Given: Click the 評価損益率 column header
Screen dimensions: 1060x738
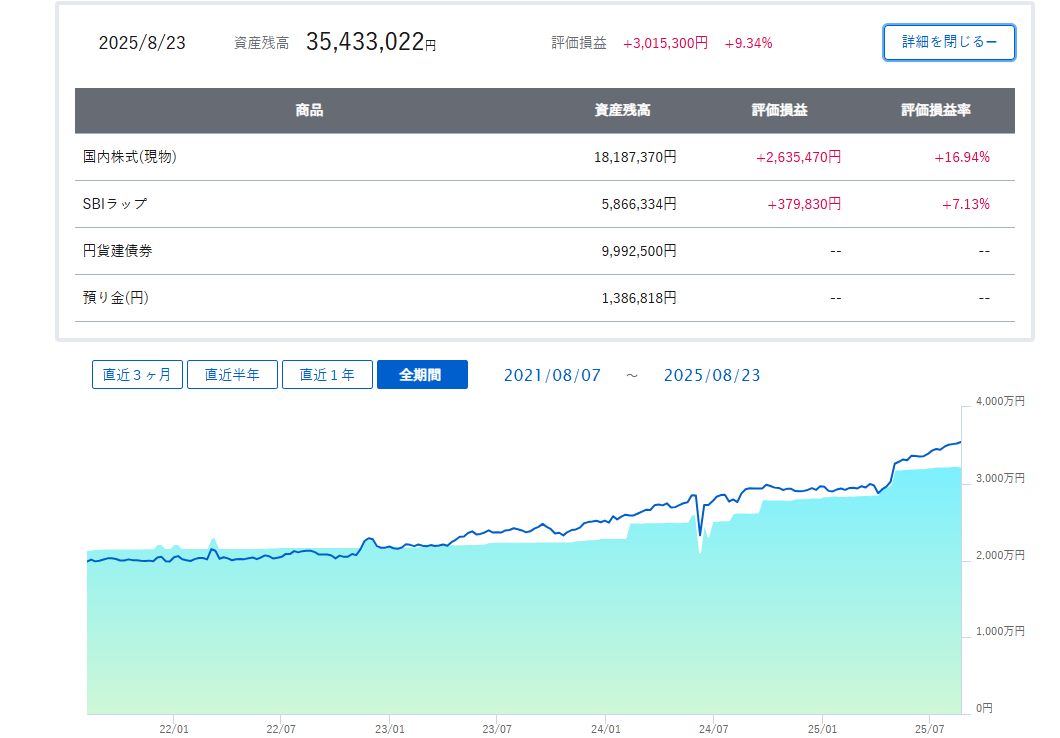Looking at the screenshot, I should point(935,111).
